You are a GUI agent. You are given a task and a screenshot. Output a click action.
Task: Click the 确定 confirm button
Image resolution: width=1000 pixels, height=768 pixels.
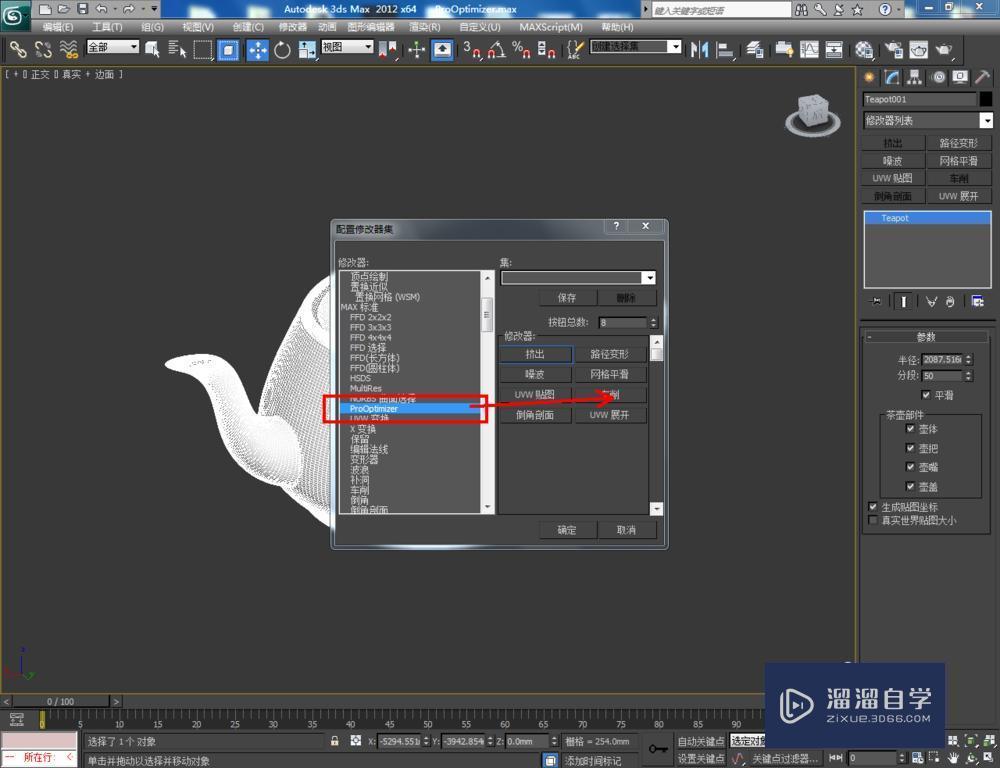[566, 531]
